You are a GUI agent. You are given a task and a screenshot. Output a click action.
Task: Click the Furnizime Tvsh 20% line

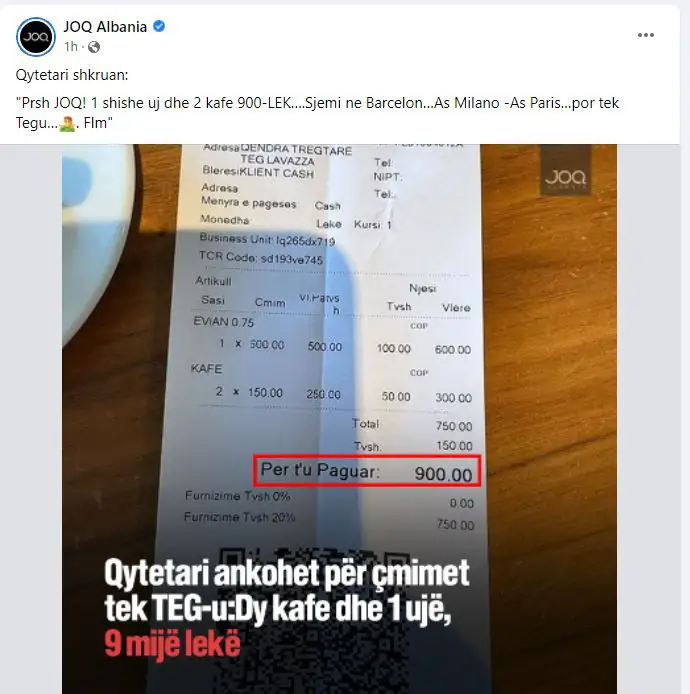239,517
